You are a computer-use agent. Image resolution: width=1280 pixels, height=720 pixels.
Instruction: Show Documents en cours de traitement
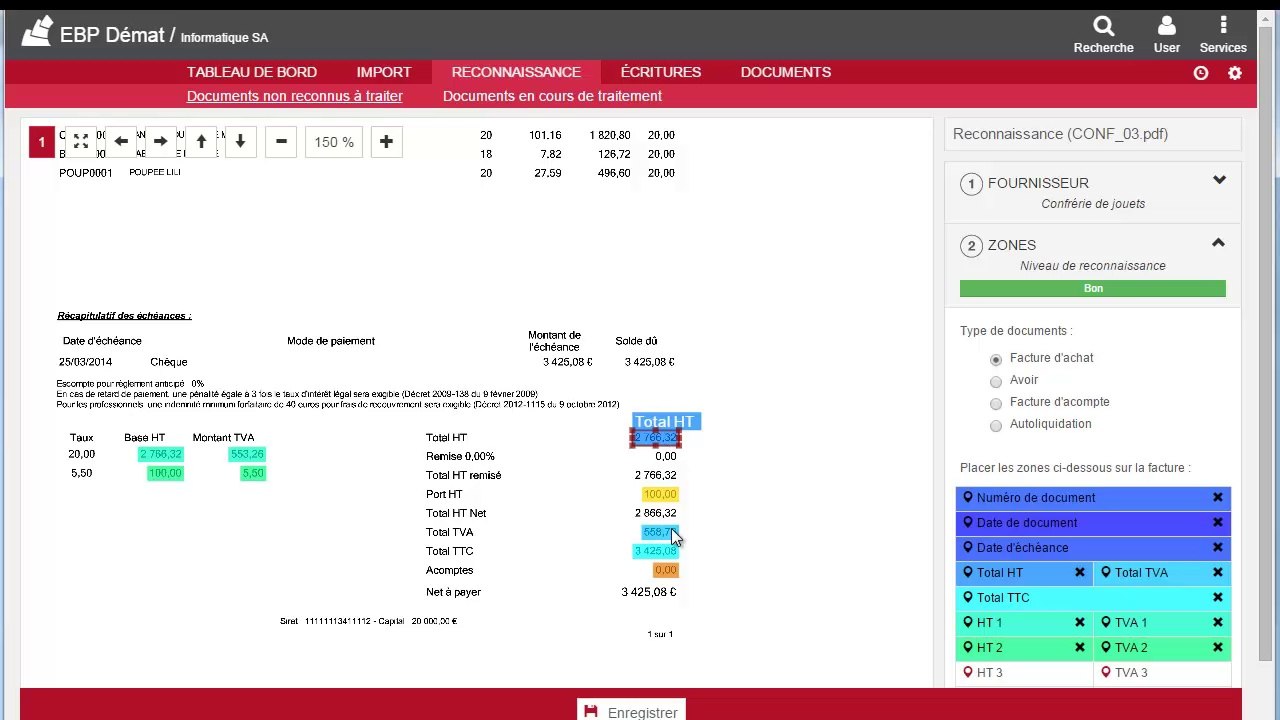552,96
